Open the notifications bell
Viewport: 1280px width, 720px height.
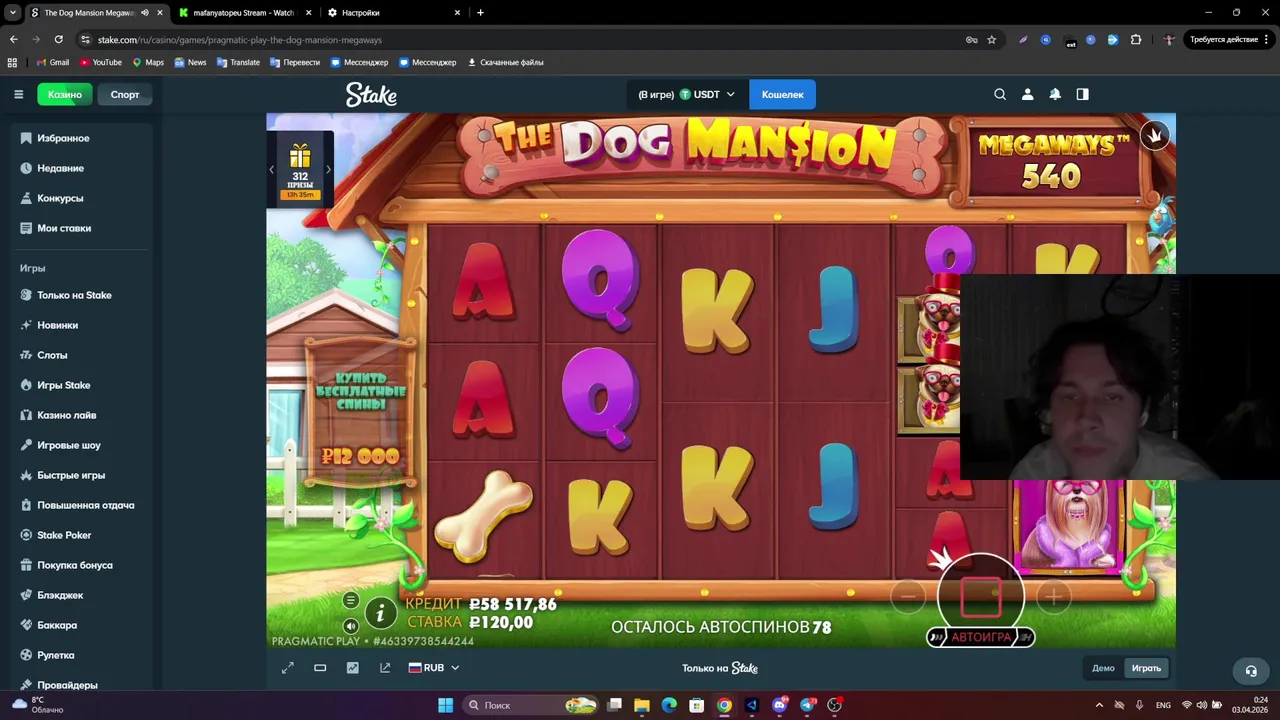pyautogui.click(x=1055, y=94)
